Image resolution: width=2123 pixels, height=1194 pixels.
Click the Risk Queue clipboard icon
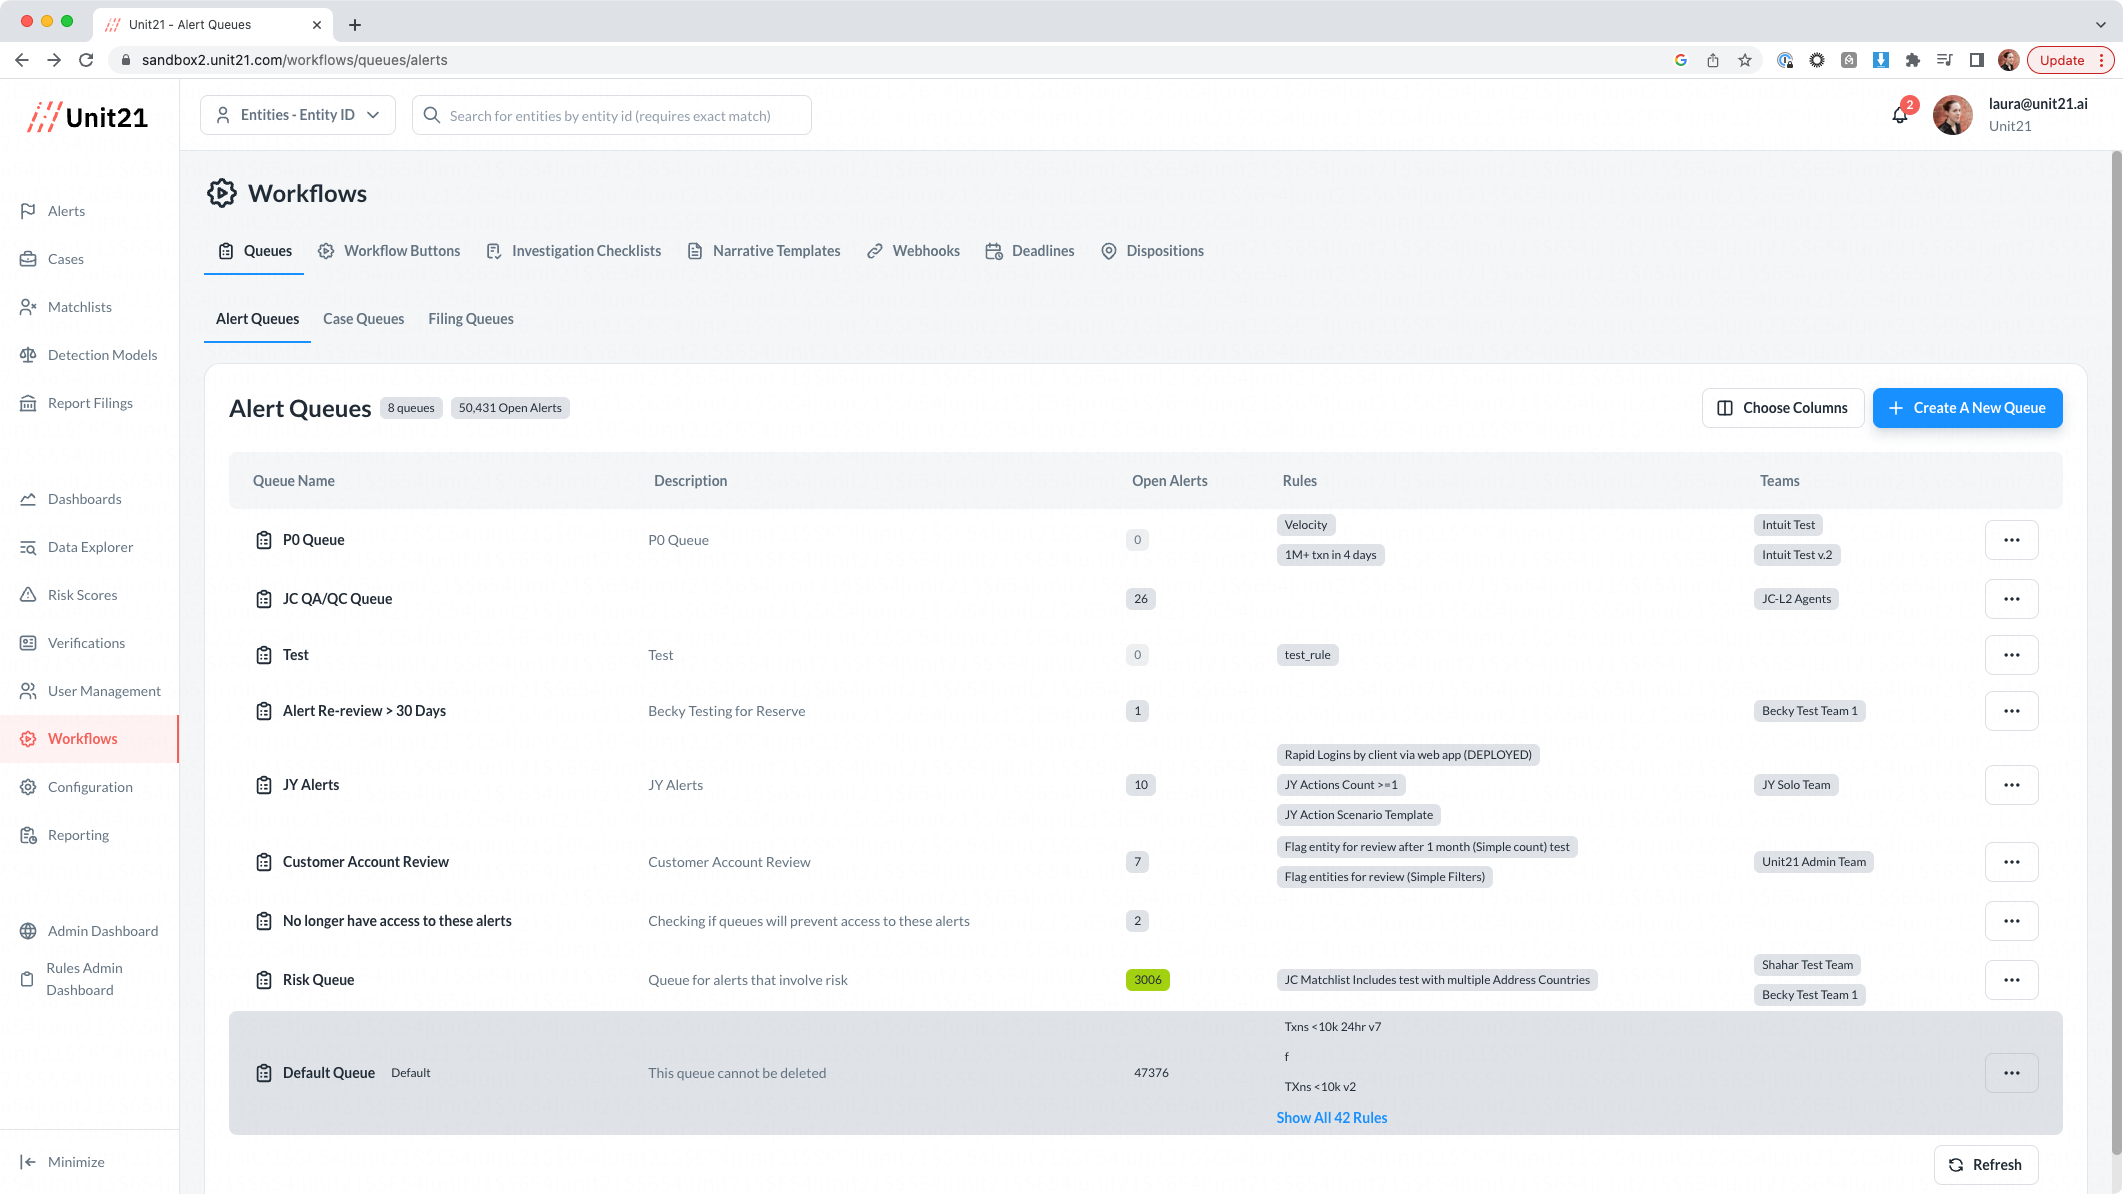(x=264, y=980)
